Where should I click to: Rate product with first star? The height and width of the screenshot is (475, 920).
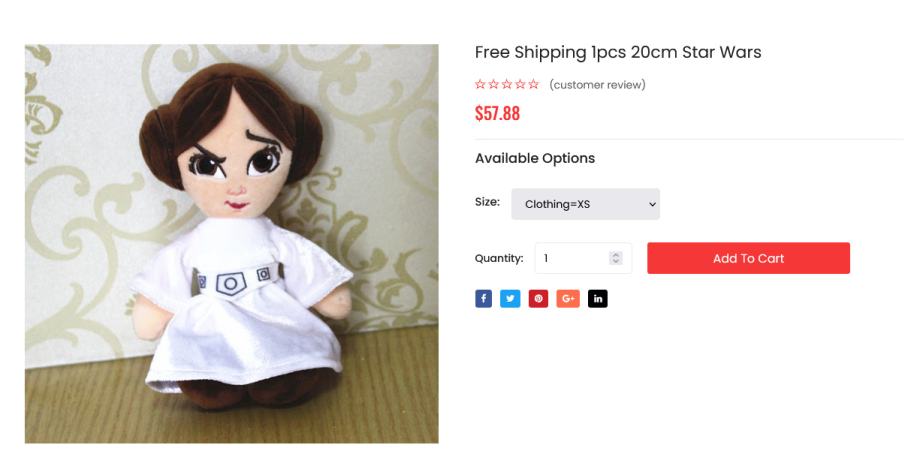pos(481,84)
